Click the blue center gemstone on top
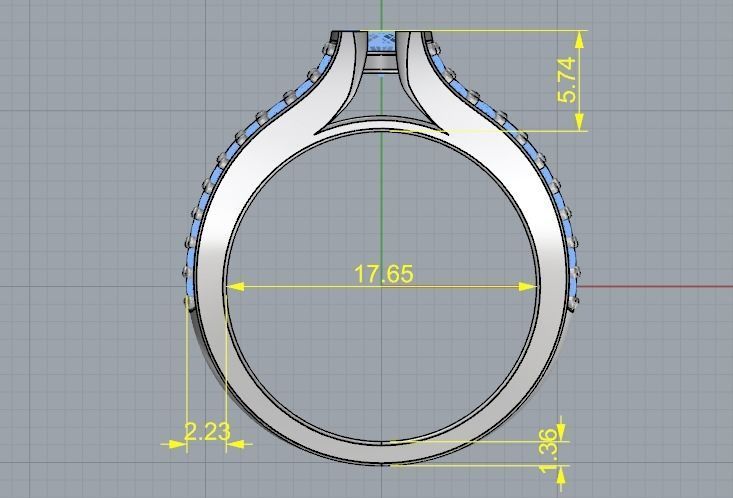Viewport: 733px width, 498px height. 382,43
